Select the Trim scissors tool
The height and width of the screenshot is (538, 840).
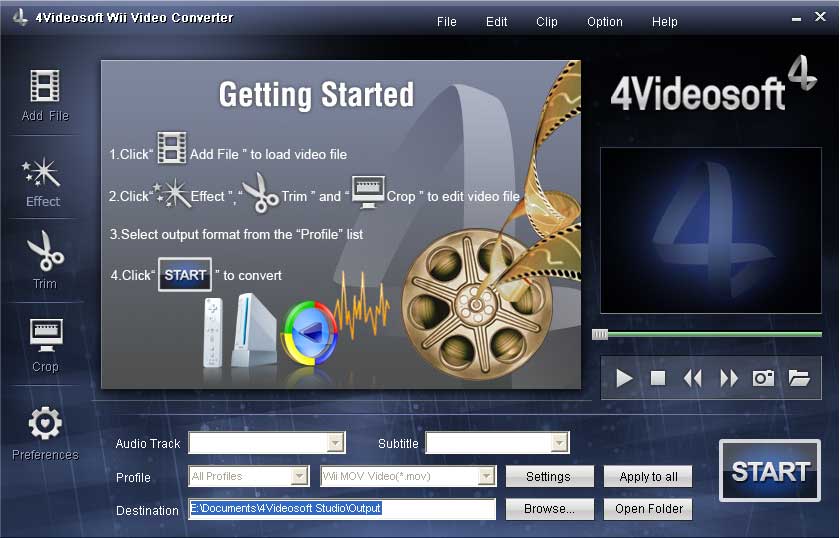pyautogui.click(x=45, y=253)
